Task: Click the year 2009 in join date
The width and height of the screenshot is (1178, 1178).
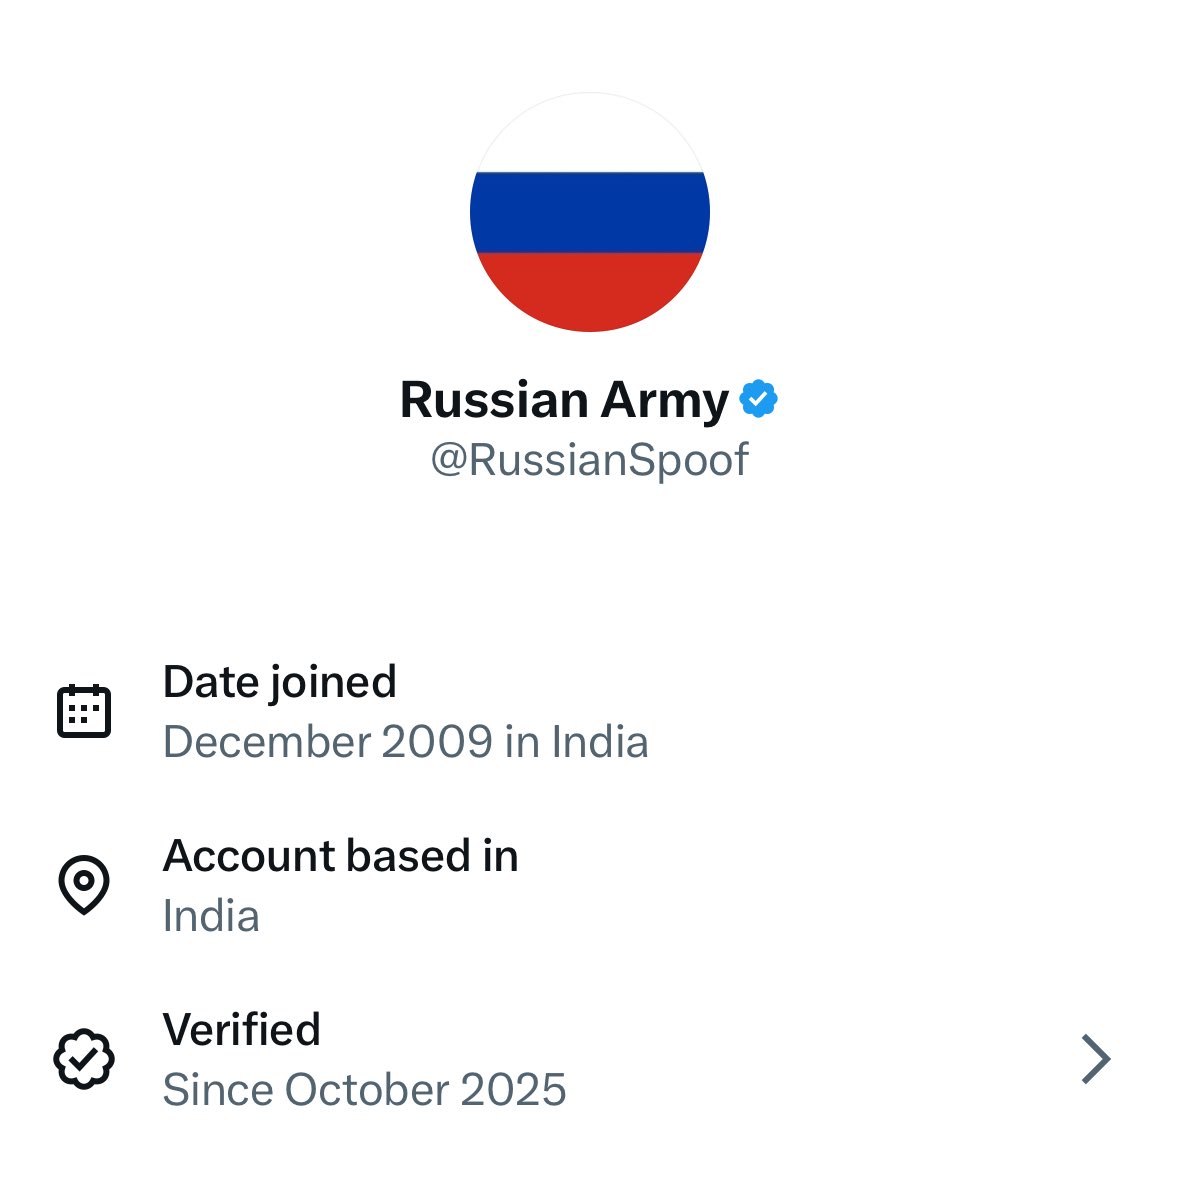Action: (437, 742)
